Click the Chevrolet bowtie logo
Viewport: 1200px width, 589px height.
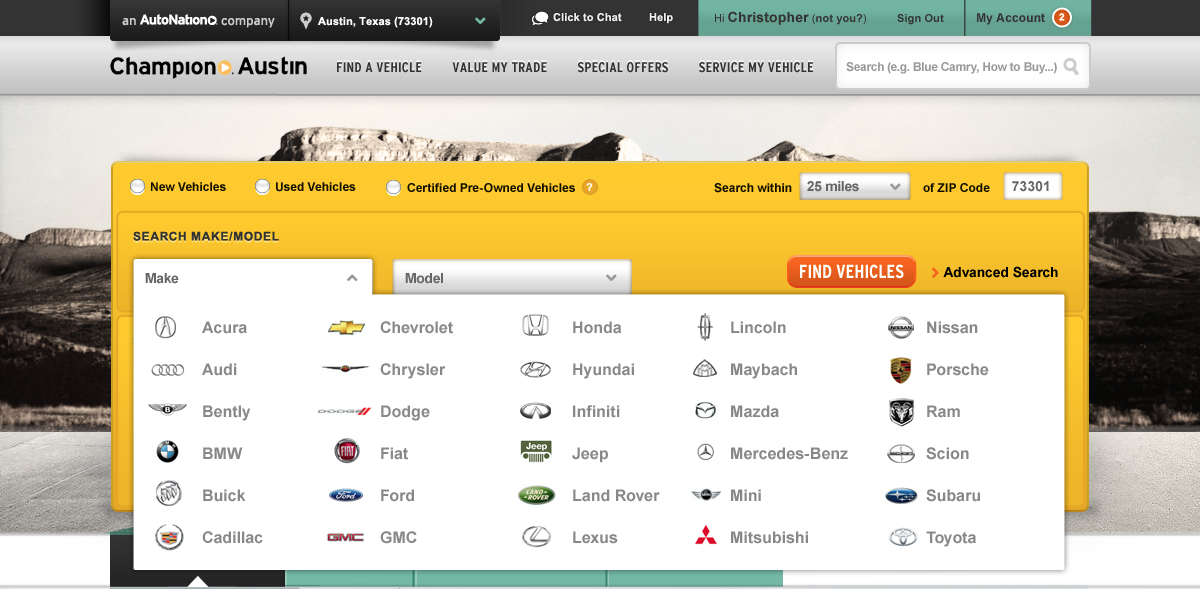tap(347, 327)
